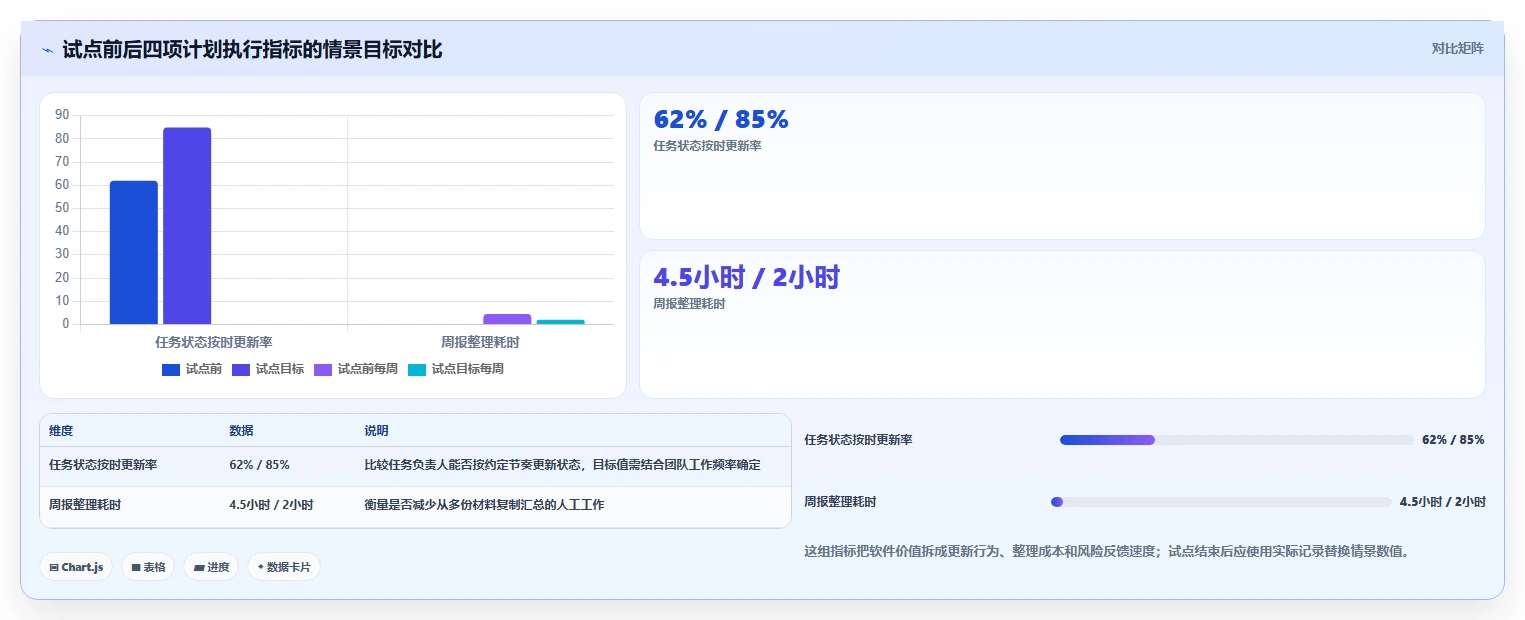This screenshot has height=620, width=1525.
Task: Toggle the 试点目标 legend item
Action: coord(268,369)
